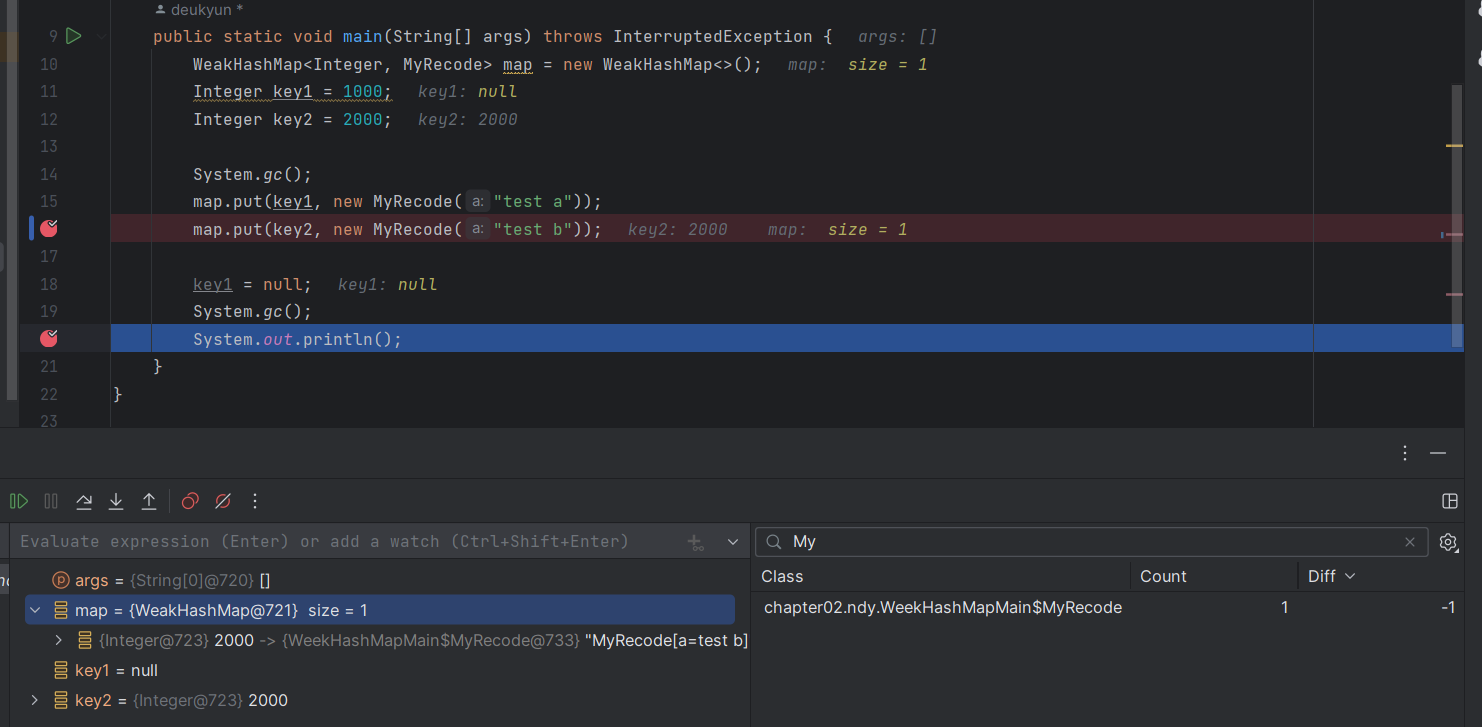The image size is (1482, 727).
Task: Open the View Breakpoints icon
Action: (190, 501)
